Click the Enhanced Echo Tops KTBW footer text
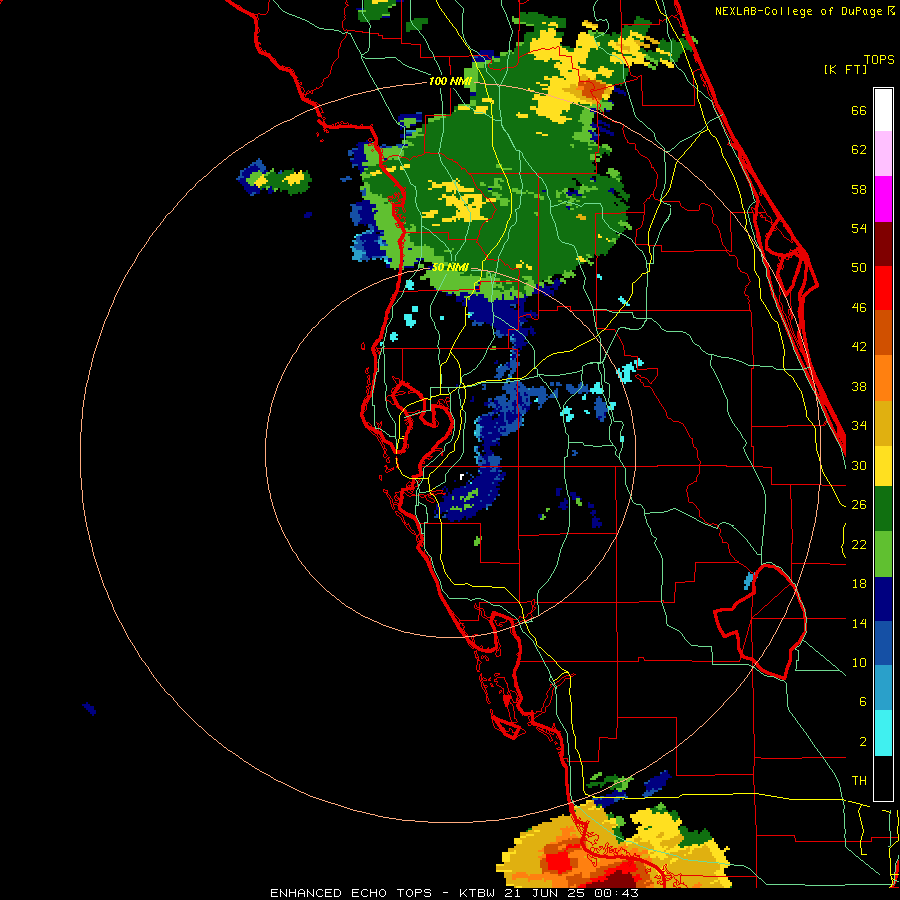The image size is (900, 900). point(454,893)
